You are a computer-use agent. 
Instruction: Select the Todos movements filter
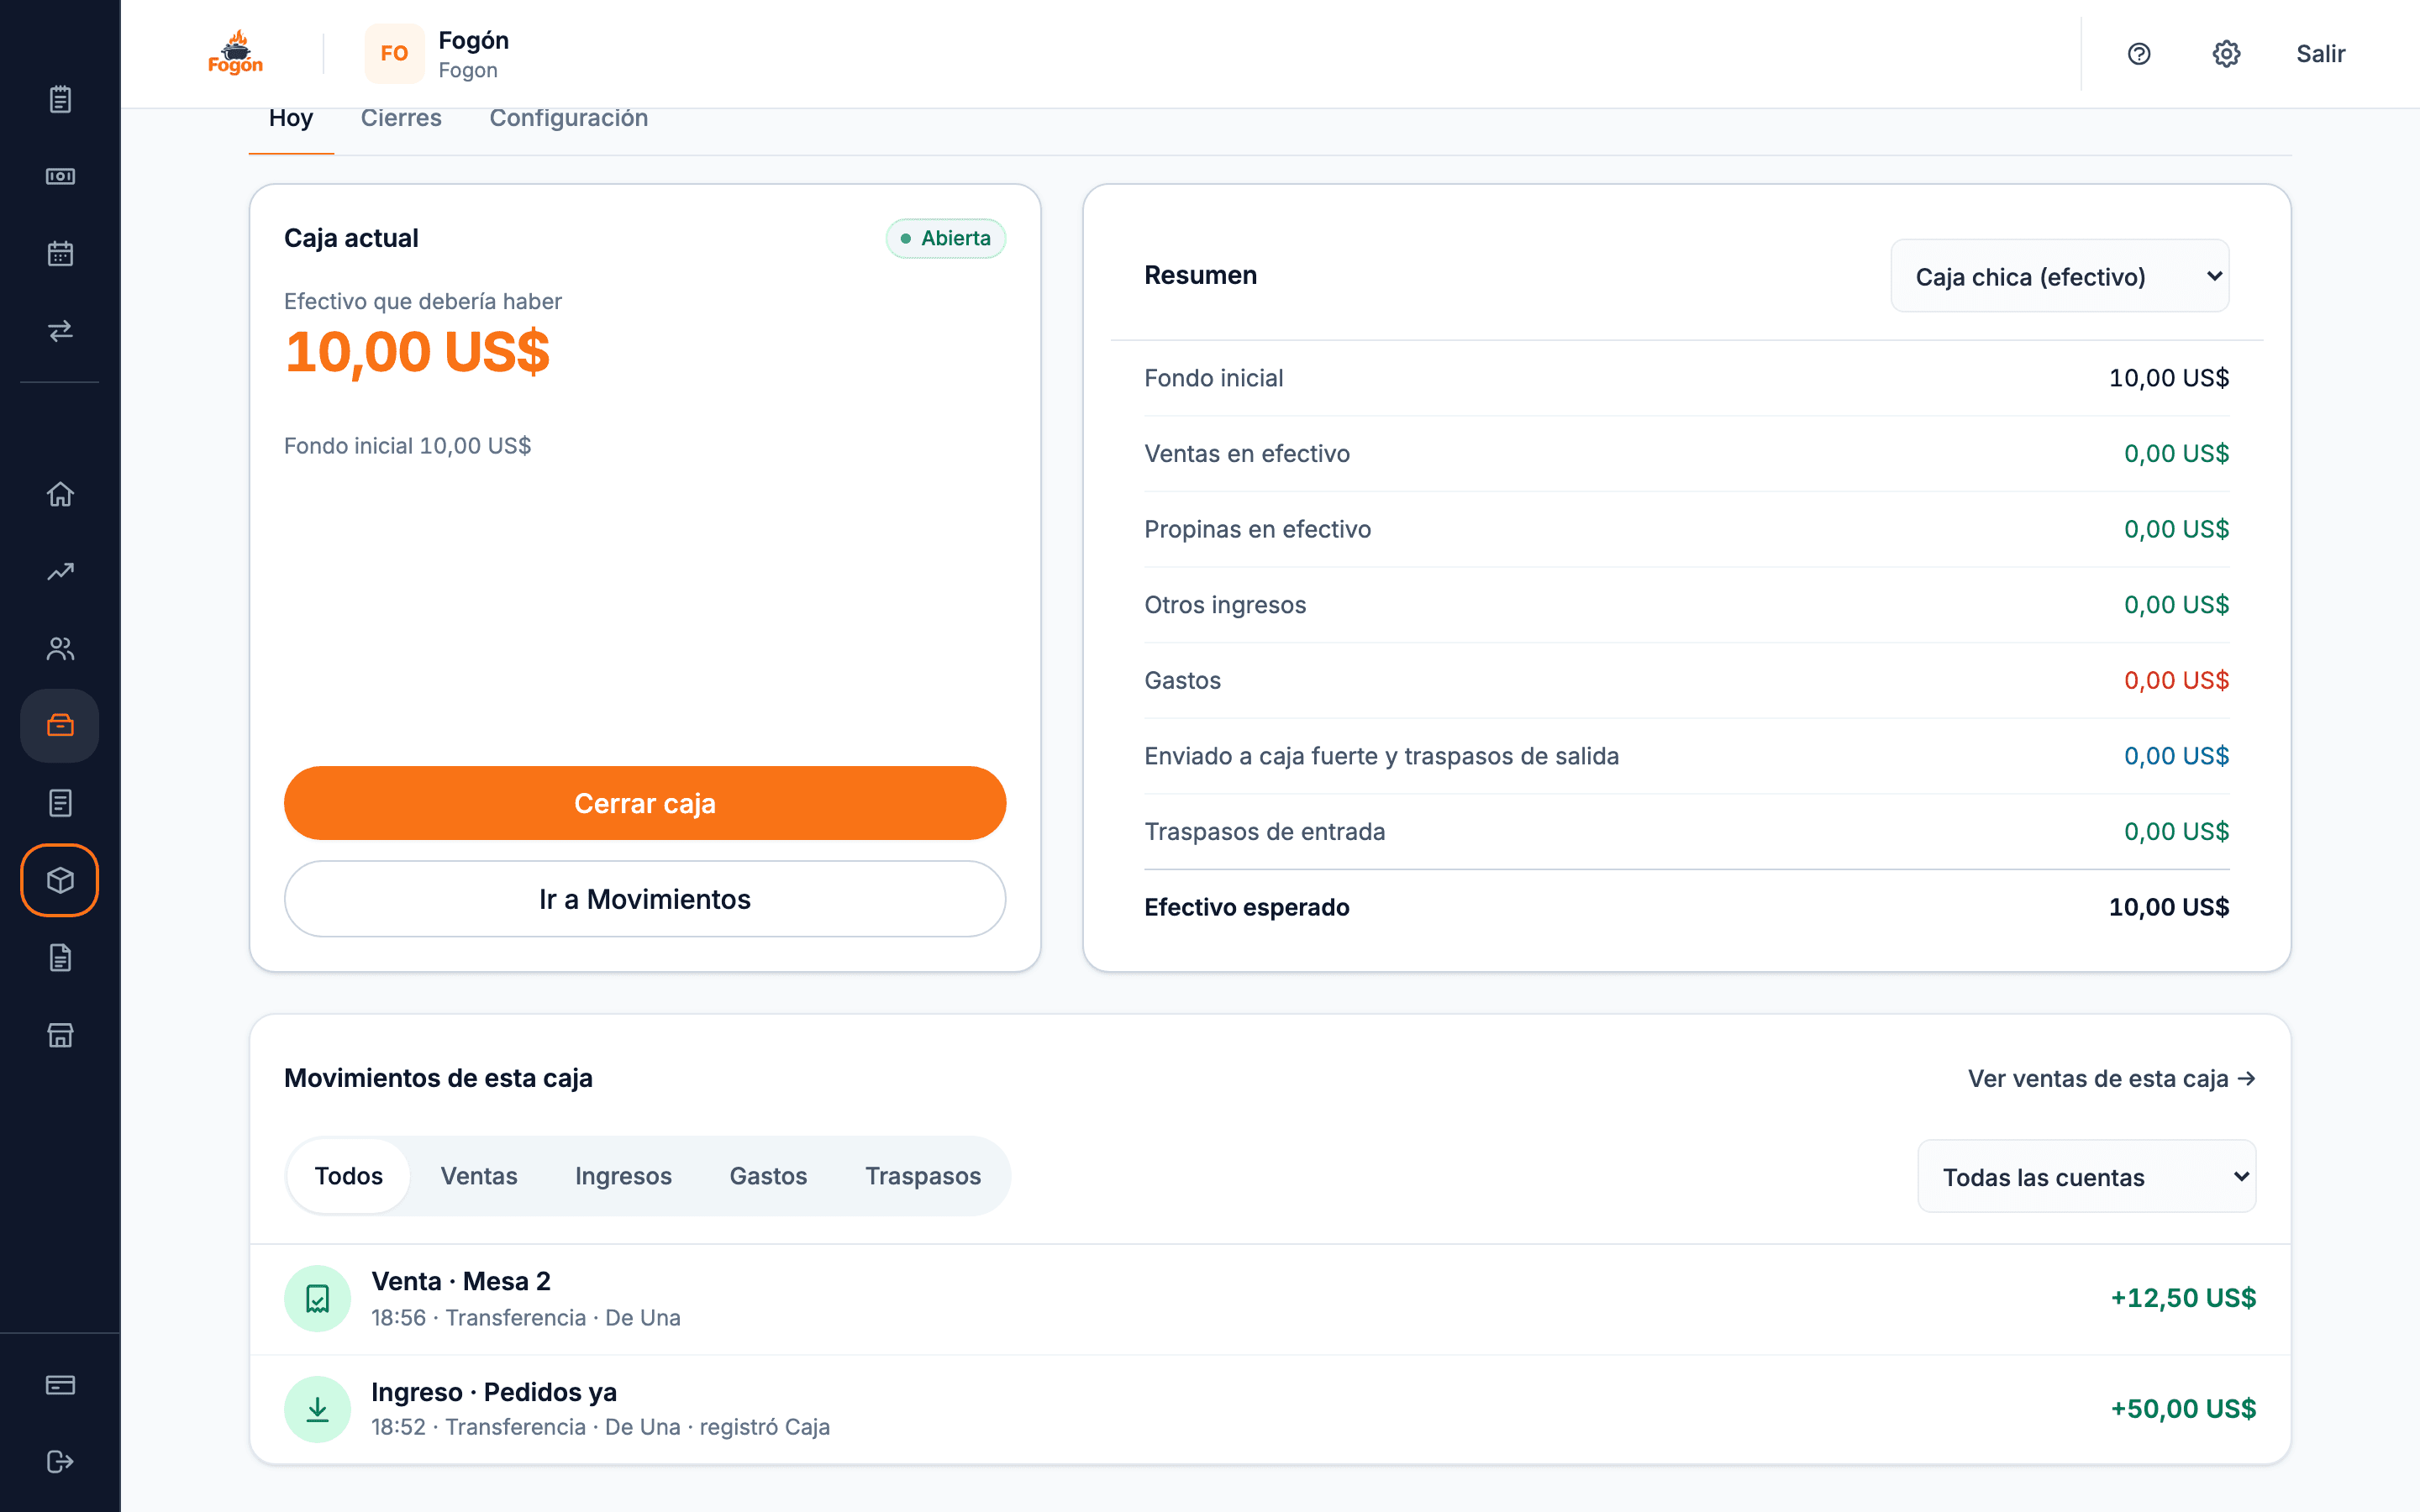point(349,1176)
